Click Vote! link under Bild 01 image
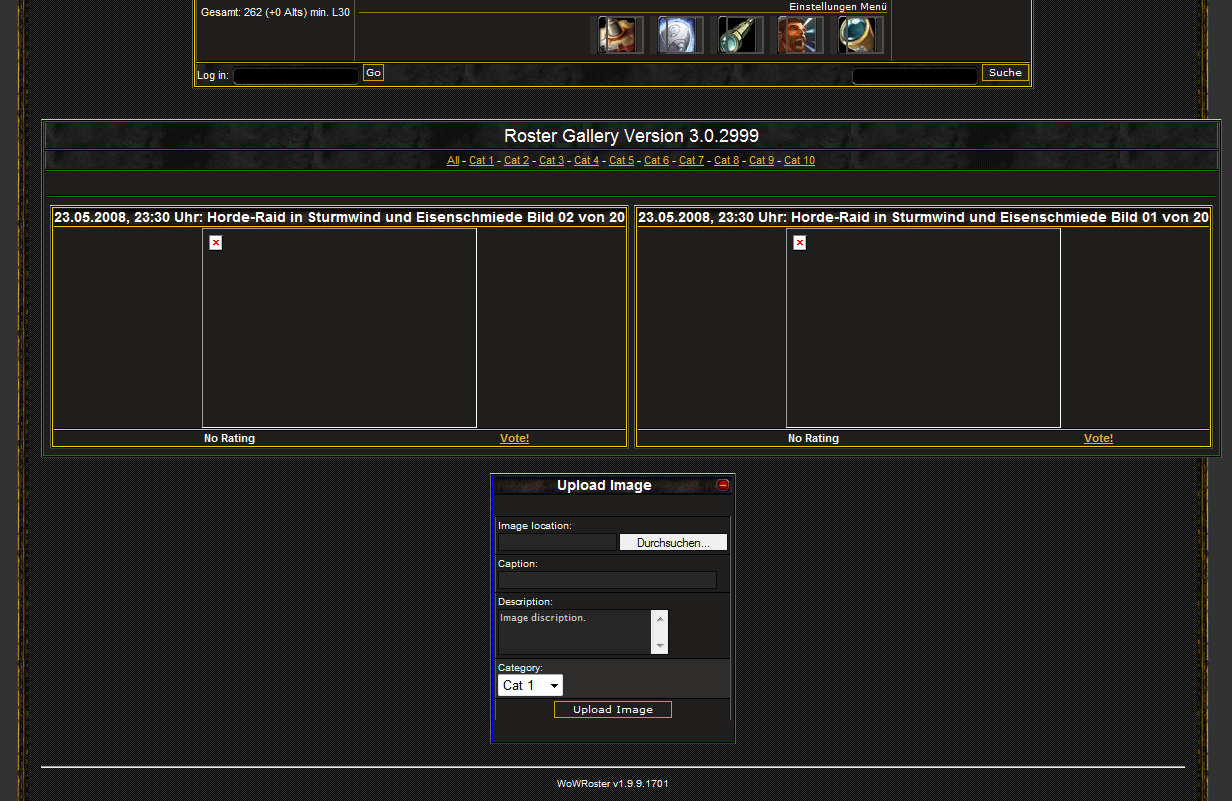1232x801 pixels. pyautogui.click(x=1098, y=438)
